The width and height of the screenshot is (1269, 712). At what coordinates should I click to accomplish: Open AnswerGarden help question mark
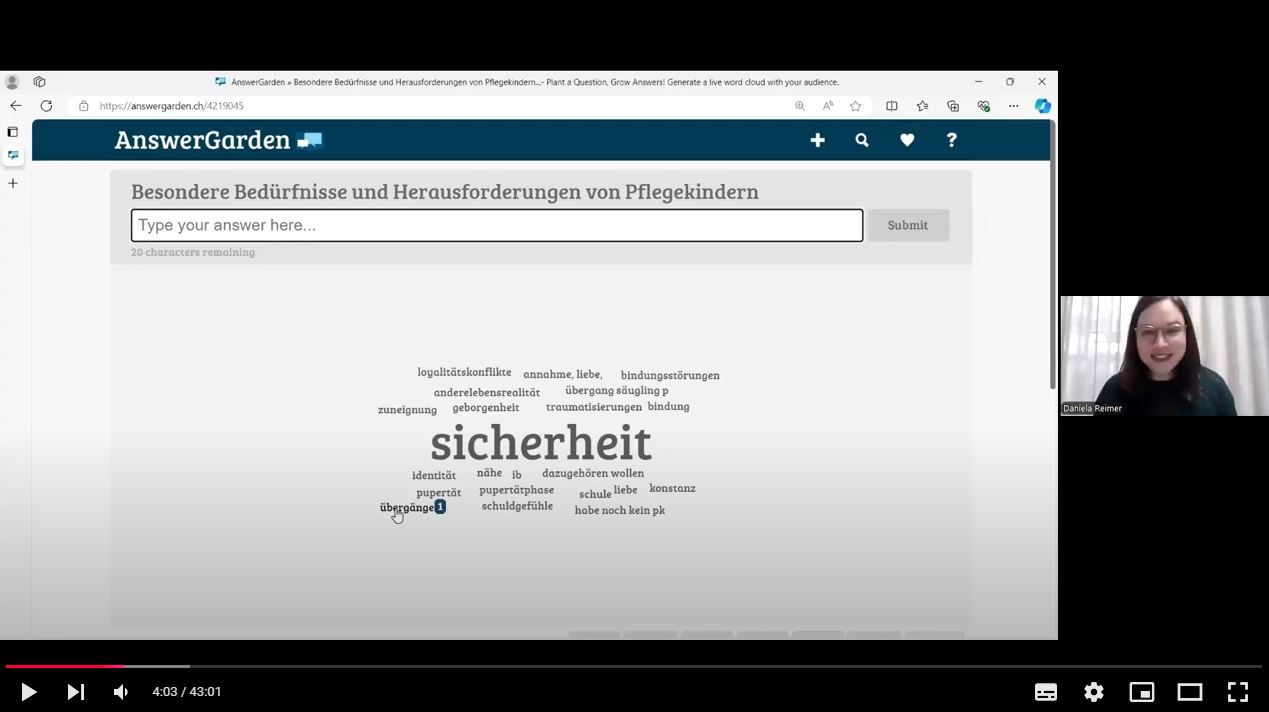tap(951, 141)
